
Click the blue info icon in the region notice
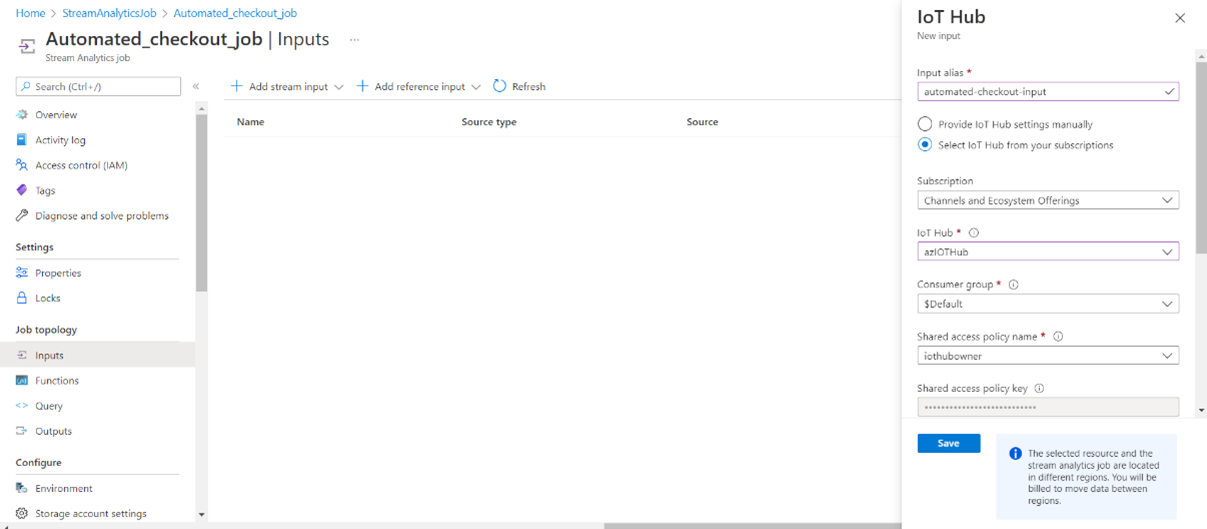[x=1016, y=454]
